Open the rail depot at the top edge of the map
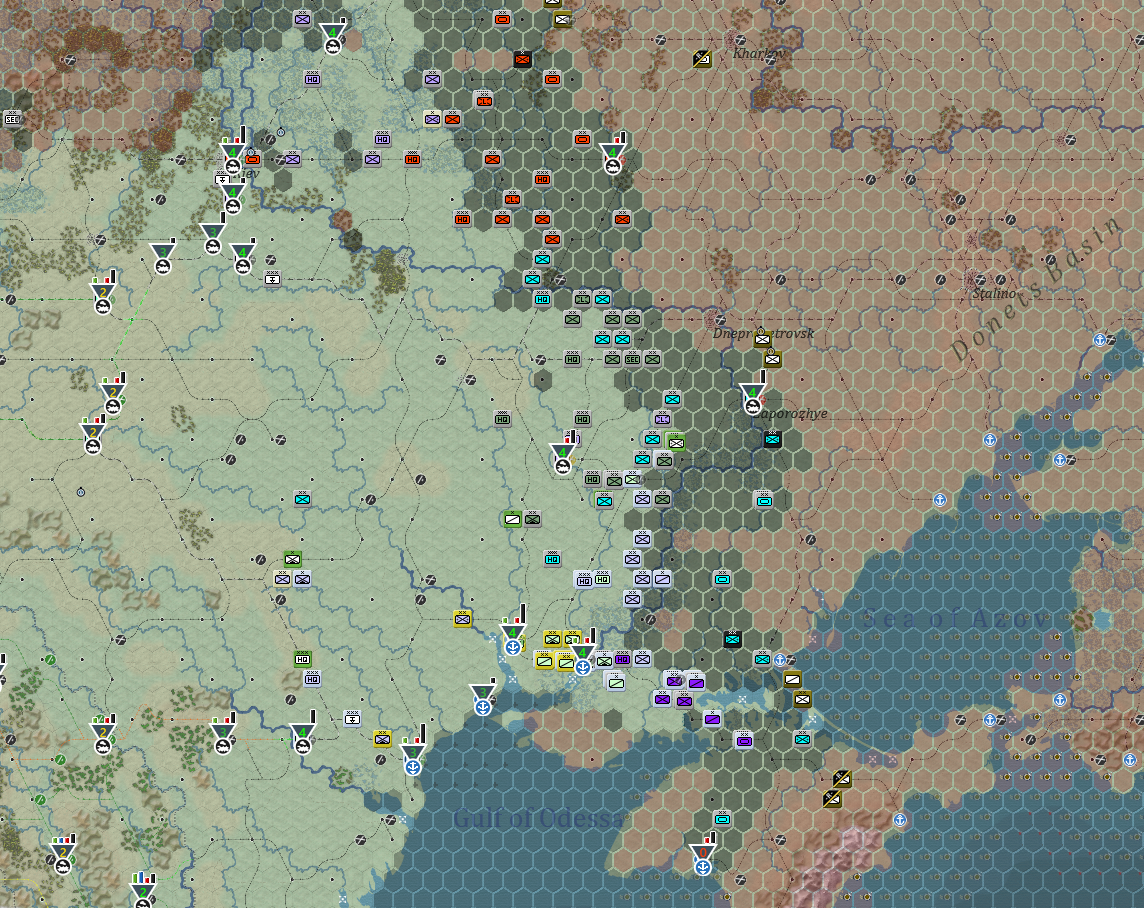1144x908 pixels. click(x=333, y=38)
